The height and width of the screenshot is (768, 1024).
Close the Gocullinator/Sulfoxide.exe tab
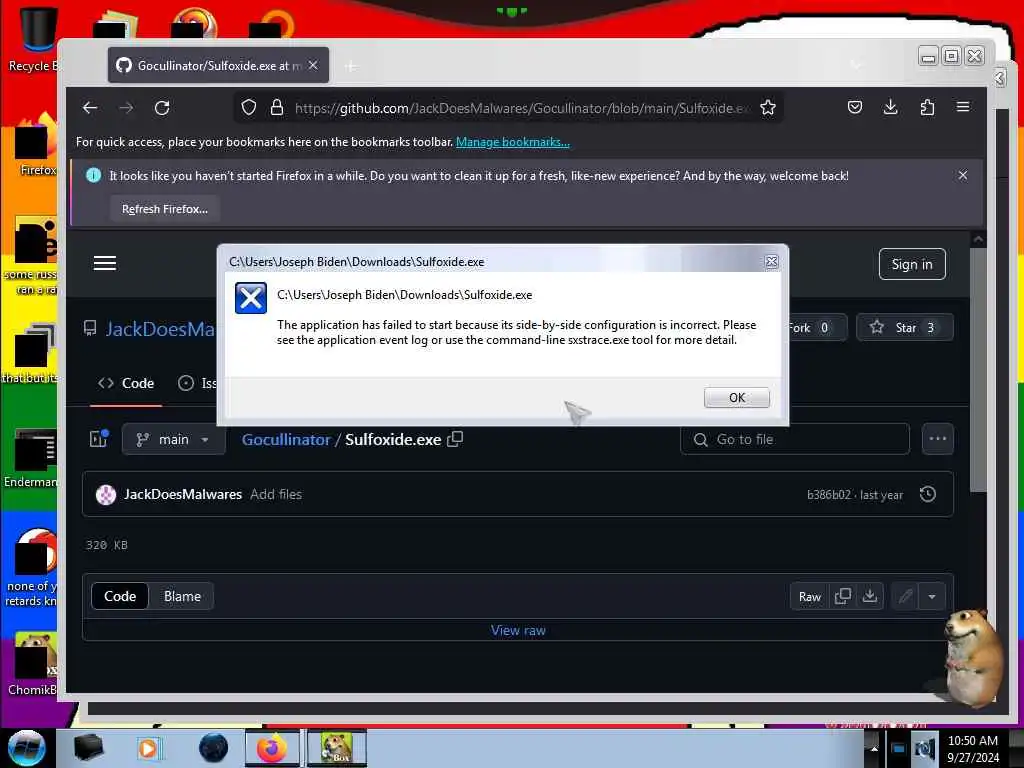pyautogui.click(x=313, y=65)
